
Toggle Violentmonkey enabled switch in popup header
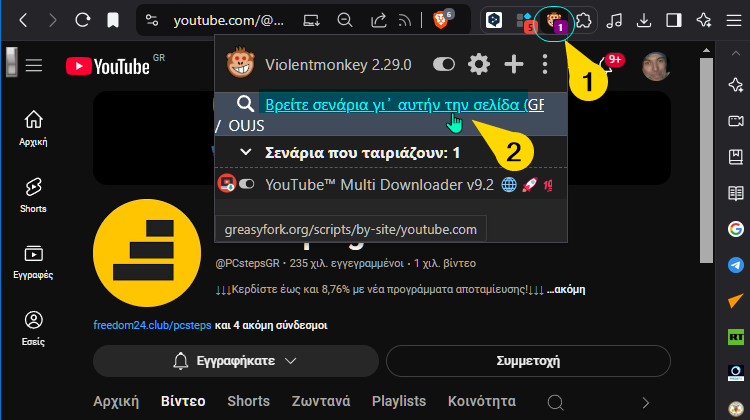[x=444, y=64]
